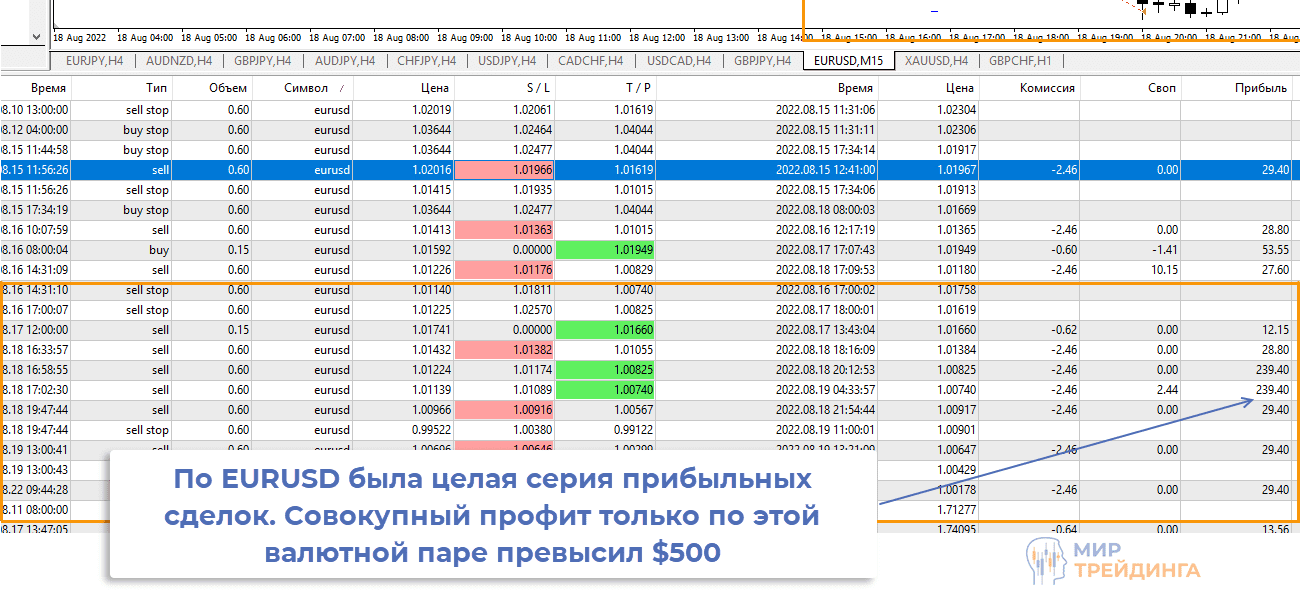Switch to the EURUSD,M15 tab
This screenshot has width=1300, height=600.
pyautogui.click(x=849, y=60)
